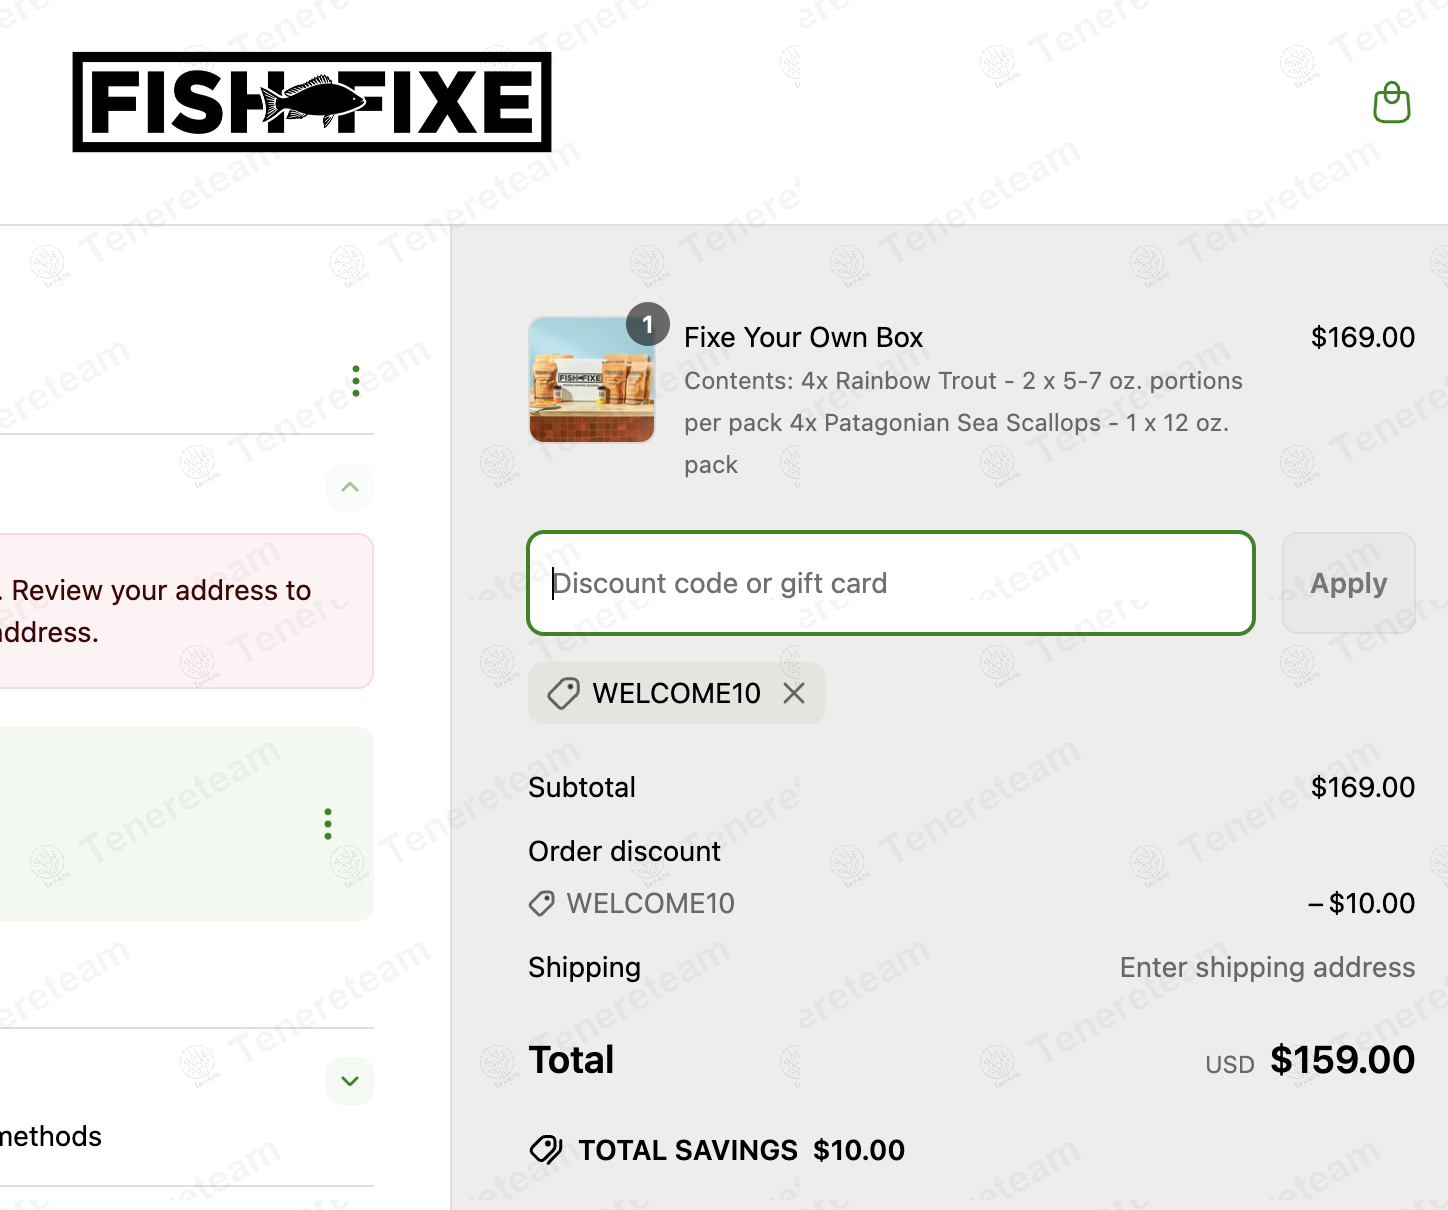The width and height of the screenshot is (1448, 1210).
Task: Click the Total Savings tags icon
Action: click(546, 1150)
